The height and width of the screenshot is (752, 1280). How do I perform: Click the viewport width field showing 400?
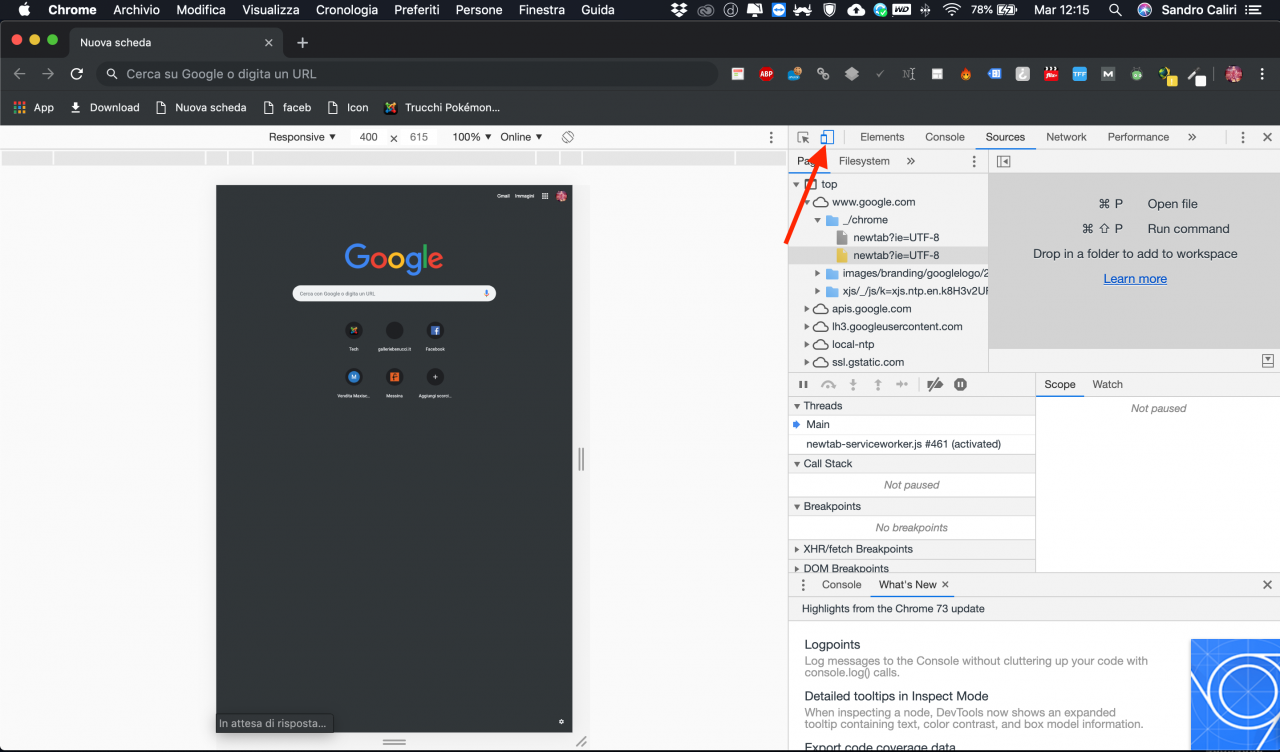[369, 137]
